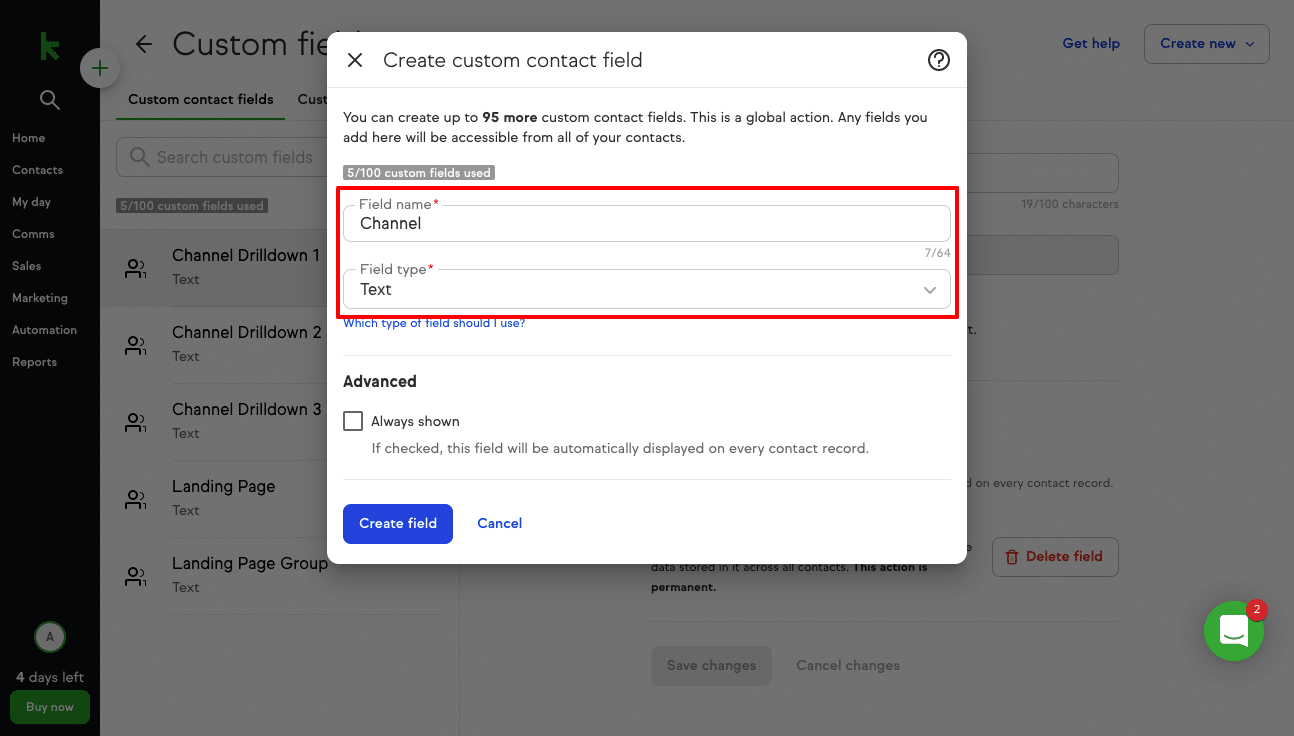Expand the Field type dropdown
1294x736 pixels.
point(647,289)
